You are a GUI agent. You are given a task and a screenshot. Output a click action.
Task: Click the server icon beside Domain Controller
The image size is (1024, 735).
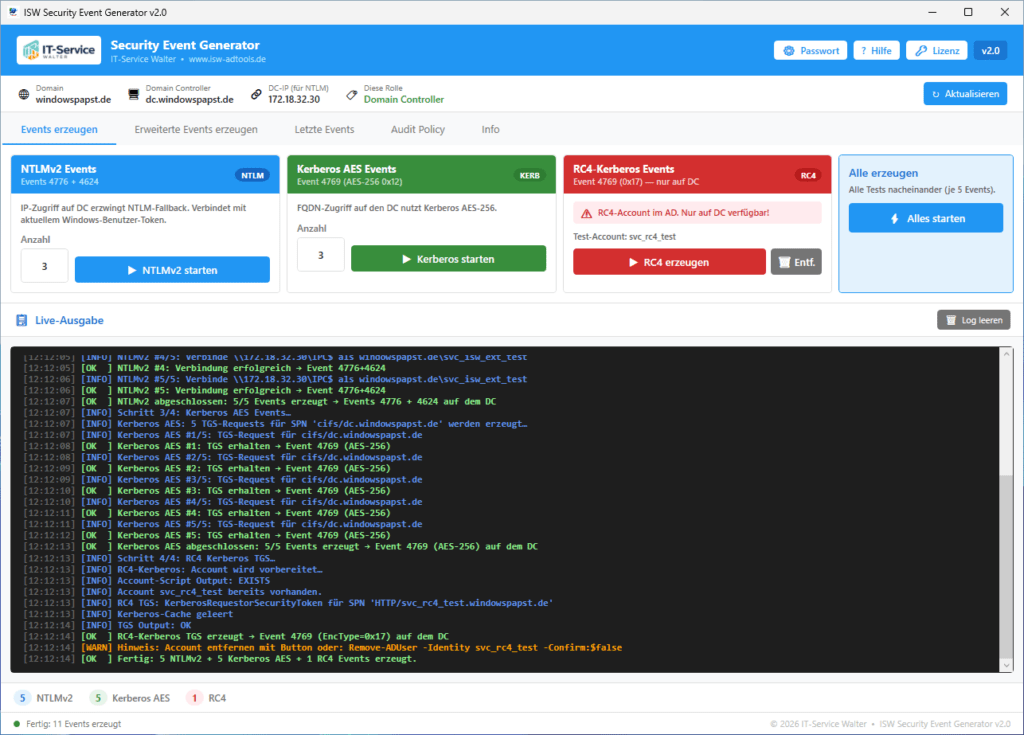tap(132, 94)
